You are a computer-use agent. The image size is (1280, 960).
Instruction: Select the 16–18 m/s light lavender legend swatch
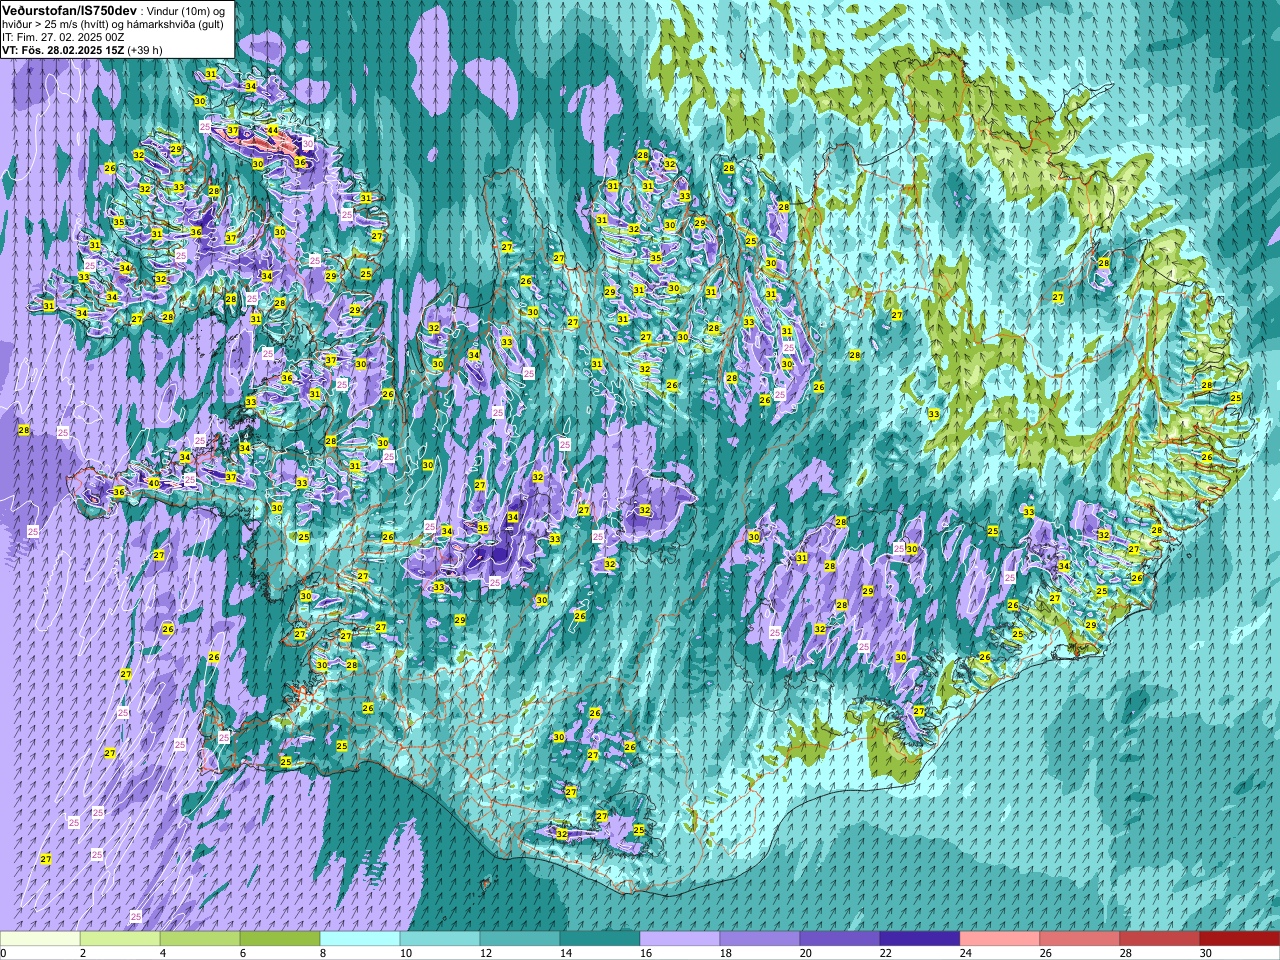[x=680, y=939]
